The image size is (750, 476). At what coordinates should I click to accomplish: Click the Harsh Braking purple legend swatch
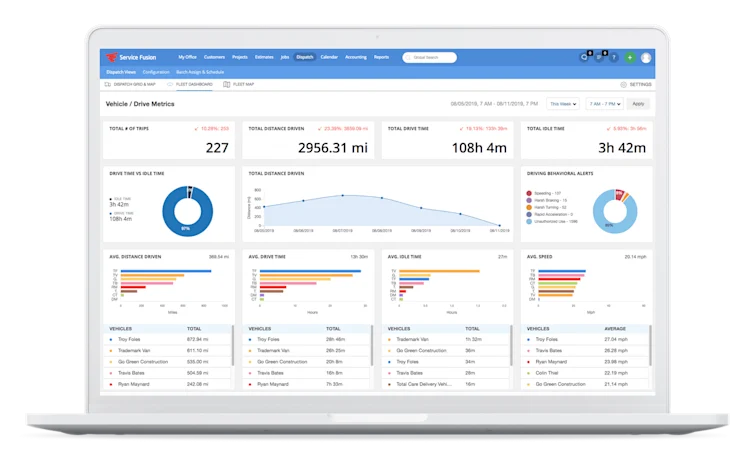coord(529,200)
